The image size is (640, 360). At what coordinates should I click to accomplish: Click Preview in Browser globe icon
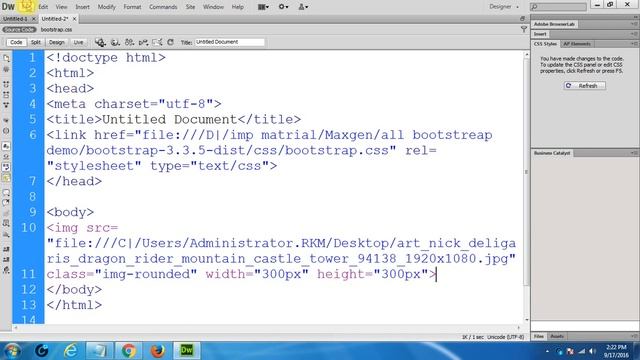point(116,42)
